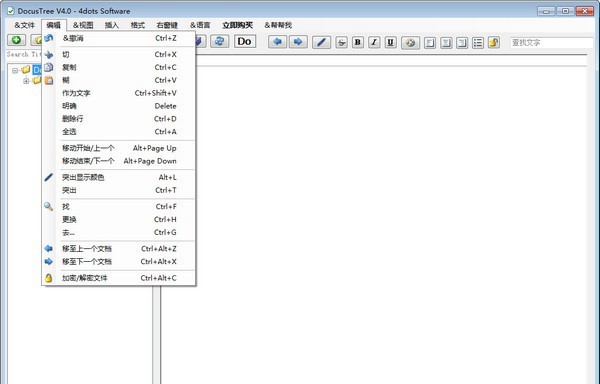Choose 移至下一个文档 menu entry
The height and width of the screenshot is (384, 600).
pos(119,262)
